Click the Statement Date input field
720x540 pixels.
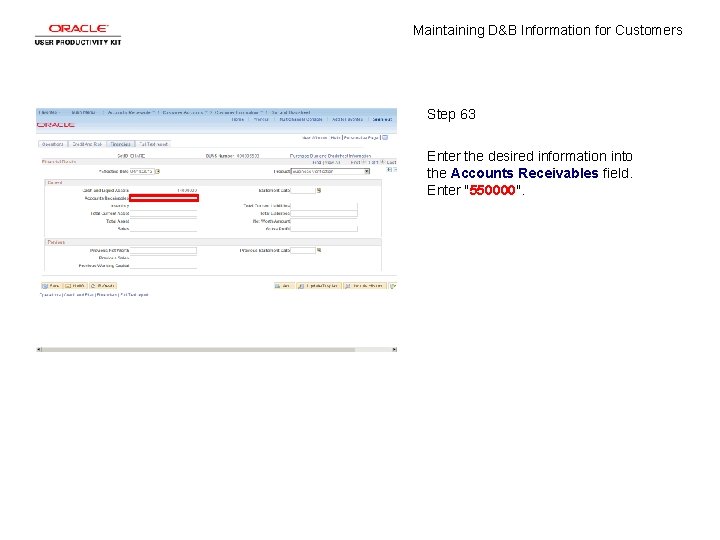coord(303,190)
